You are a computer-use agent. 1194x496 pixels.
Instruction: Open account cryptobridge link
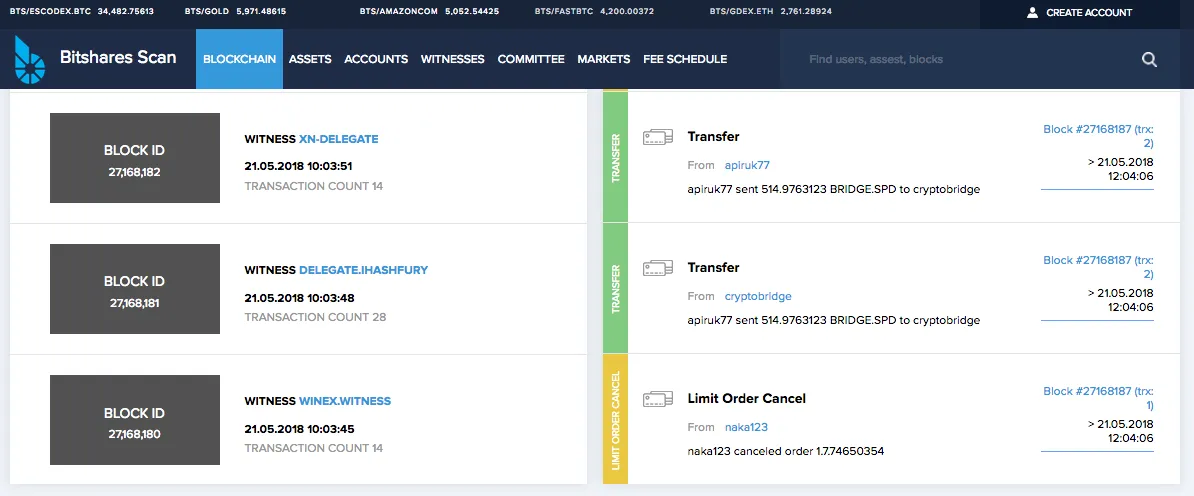point(758,296)
